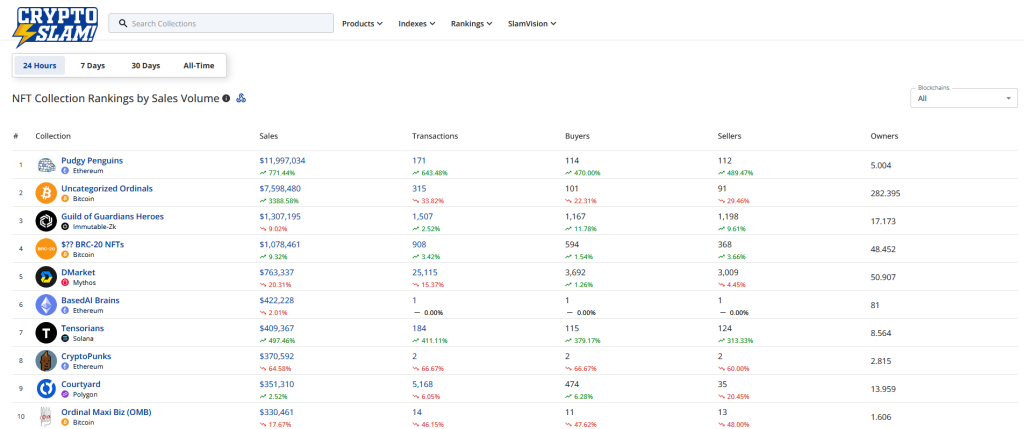Click the Search Collections input field
Screen dimensions: 1024x429
click(x=221, y=24)
